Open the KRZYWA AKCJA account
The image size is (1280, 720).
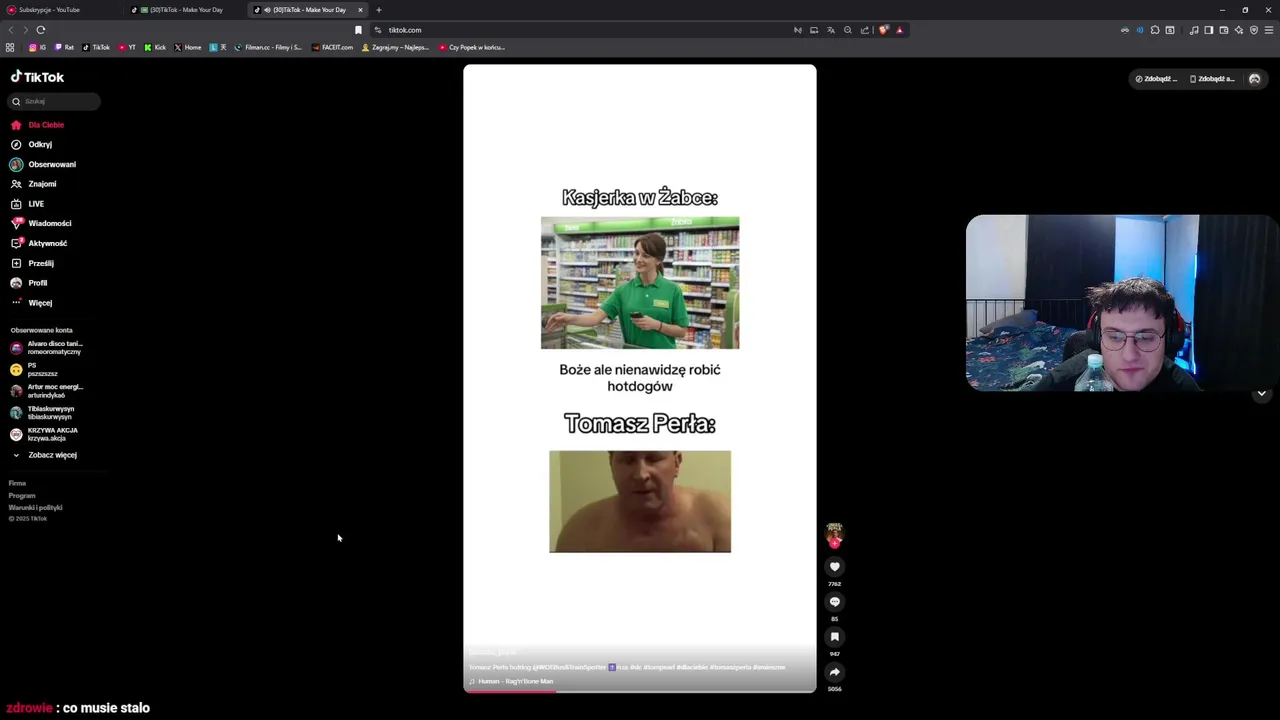tap(44, 434)
